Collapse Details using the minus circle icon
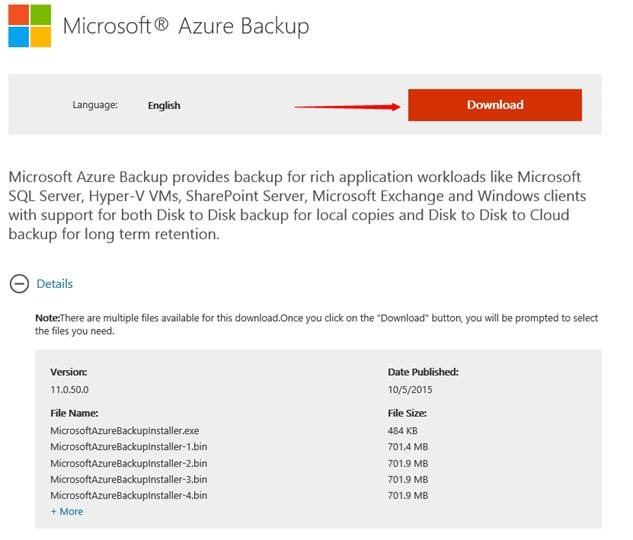Viewport: 633px width, 540px height. 18,284
